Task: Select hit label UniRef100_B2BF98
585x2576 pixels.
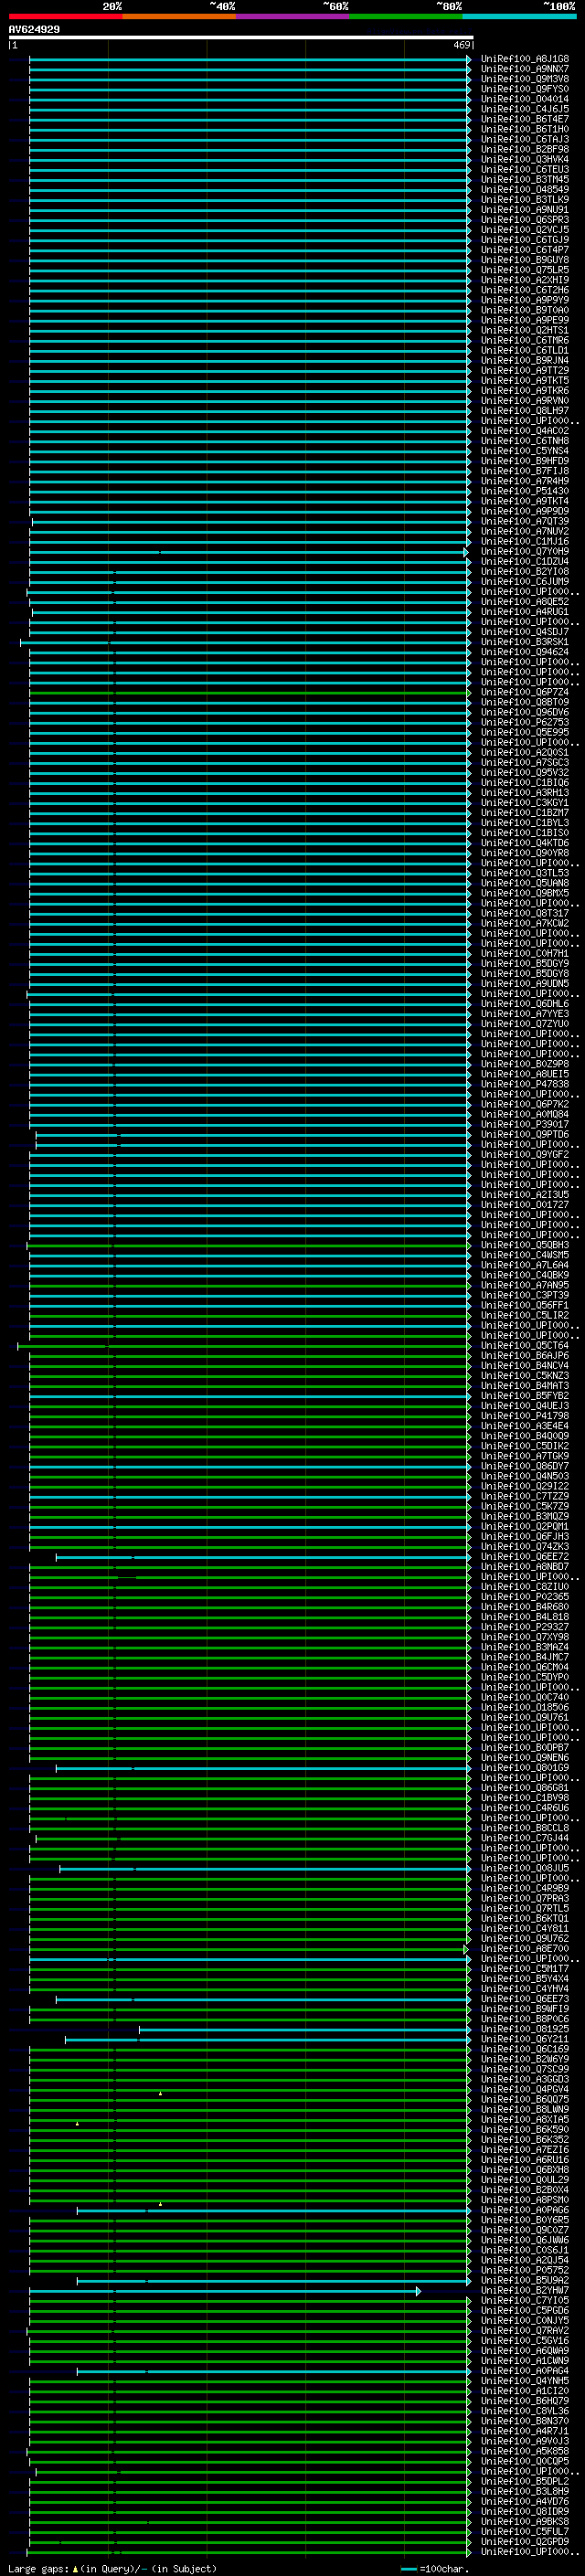Action: (524, 149)
